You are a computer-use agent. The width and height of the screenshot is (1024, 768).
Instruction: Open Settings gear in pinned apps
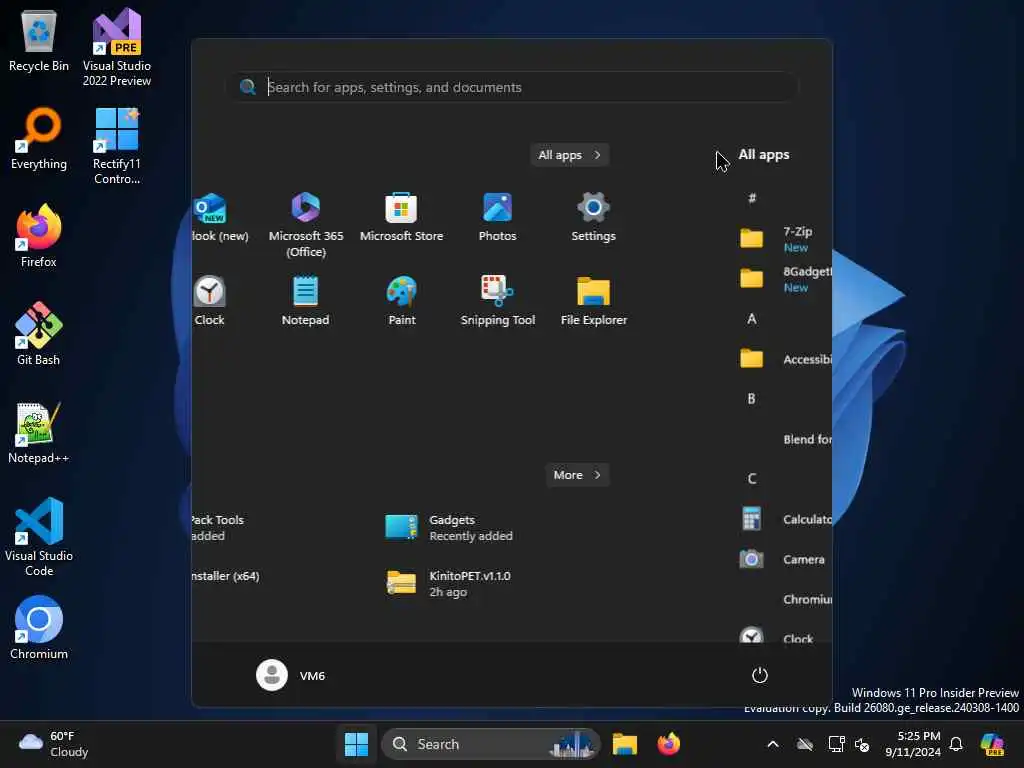(x=593, y=217)
